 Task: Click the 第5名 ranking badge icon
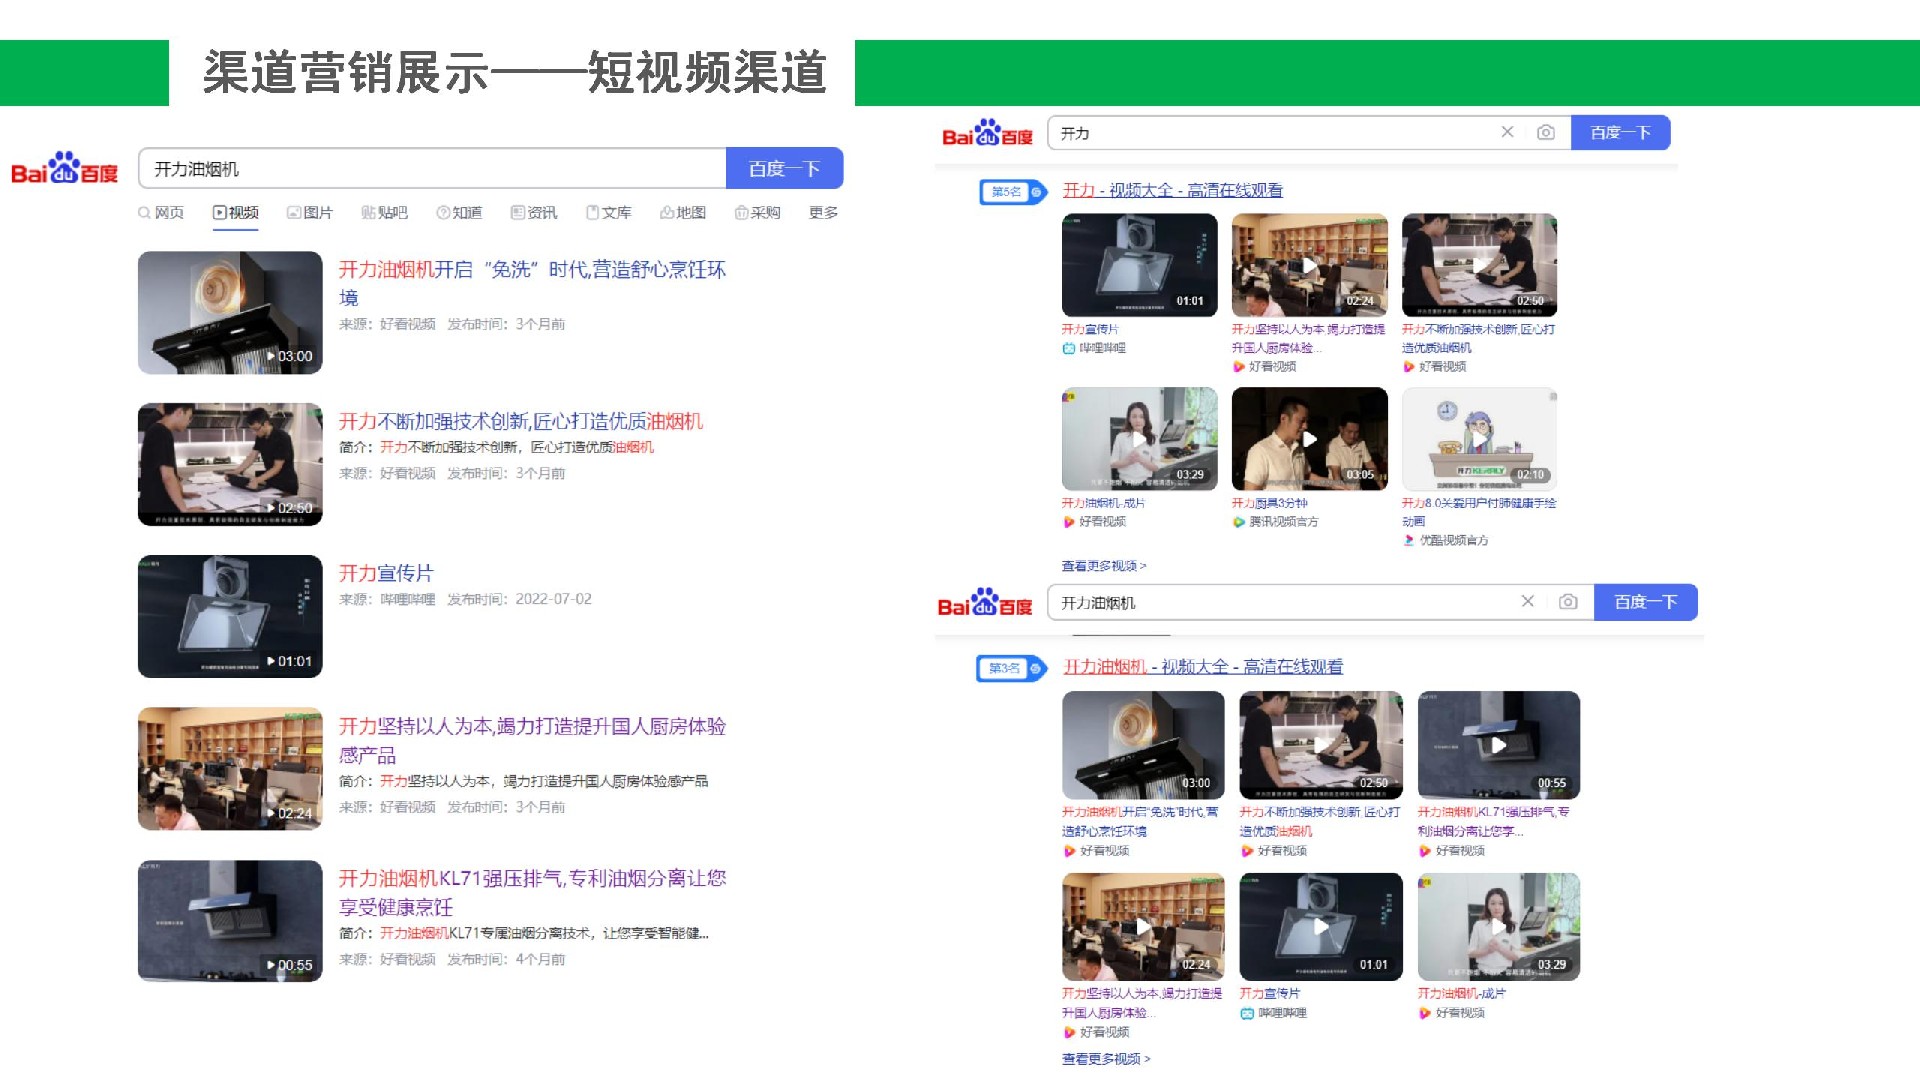click(1012, 191)
